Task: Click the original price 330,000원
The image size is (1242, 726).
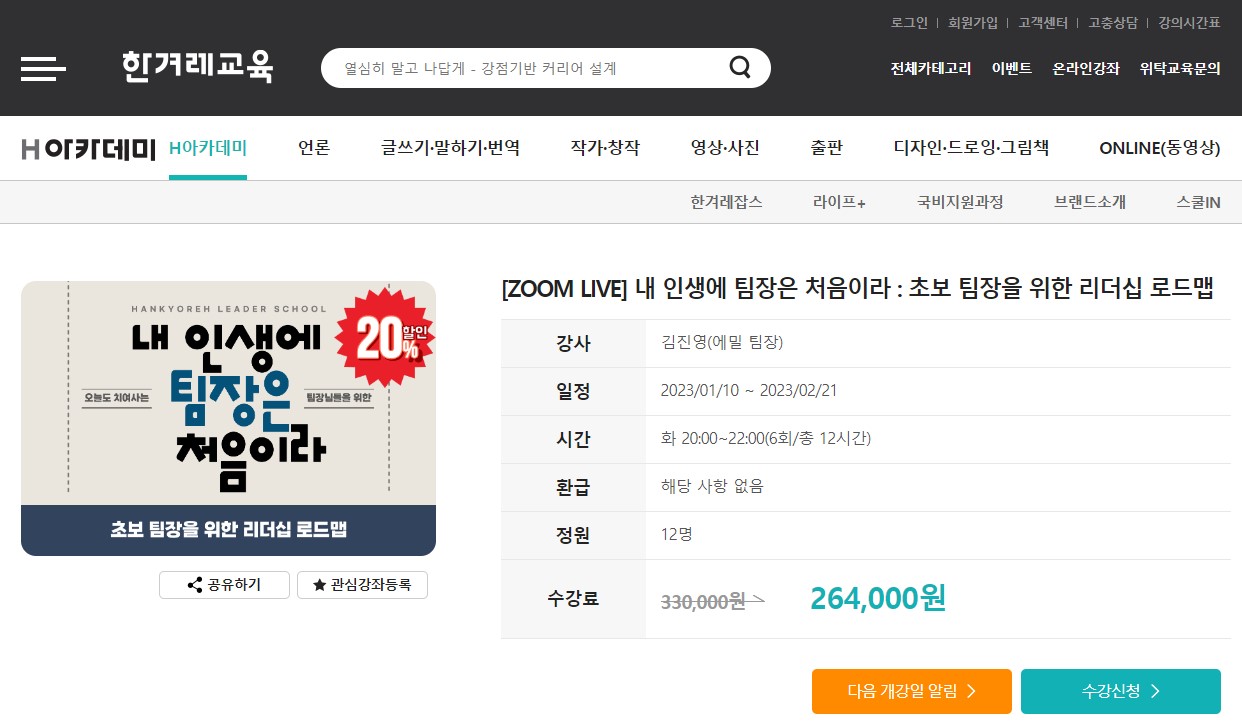Action: coord(703,600)
